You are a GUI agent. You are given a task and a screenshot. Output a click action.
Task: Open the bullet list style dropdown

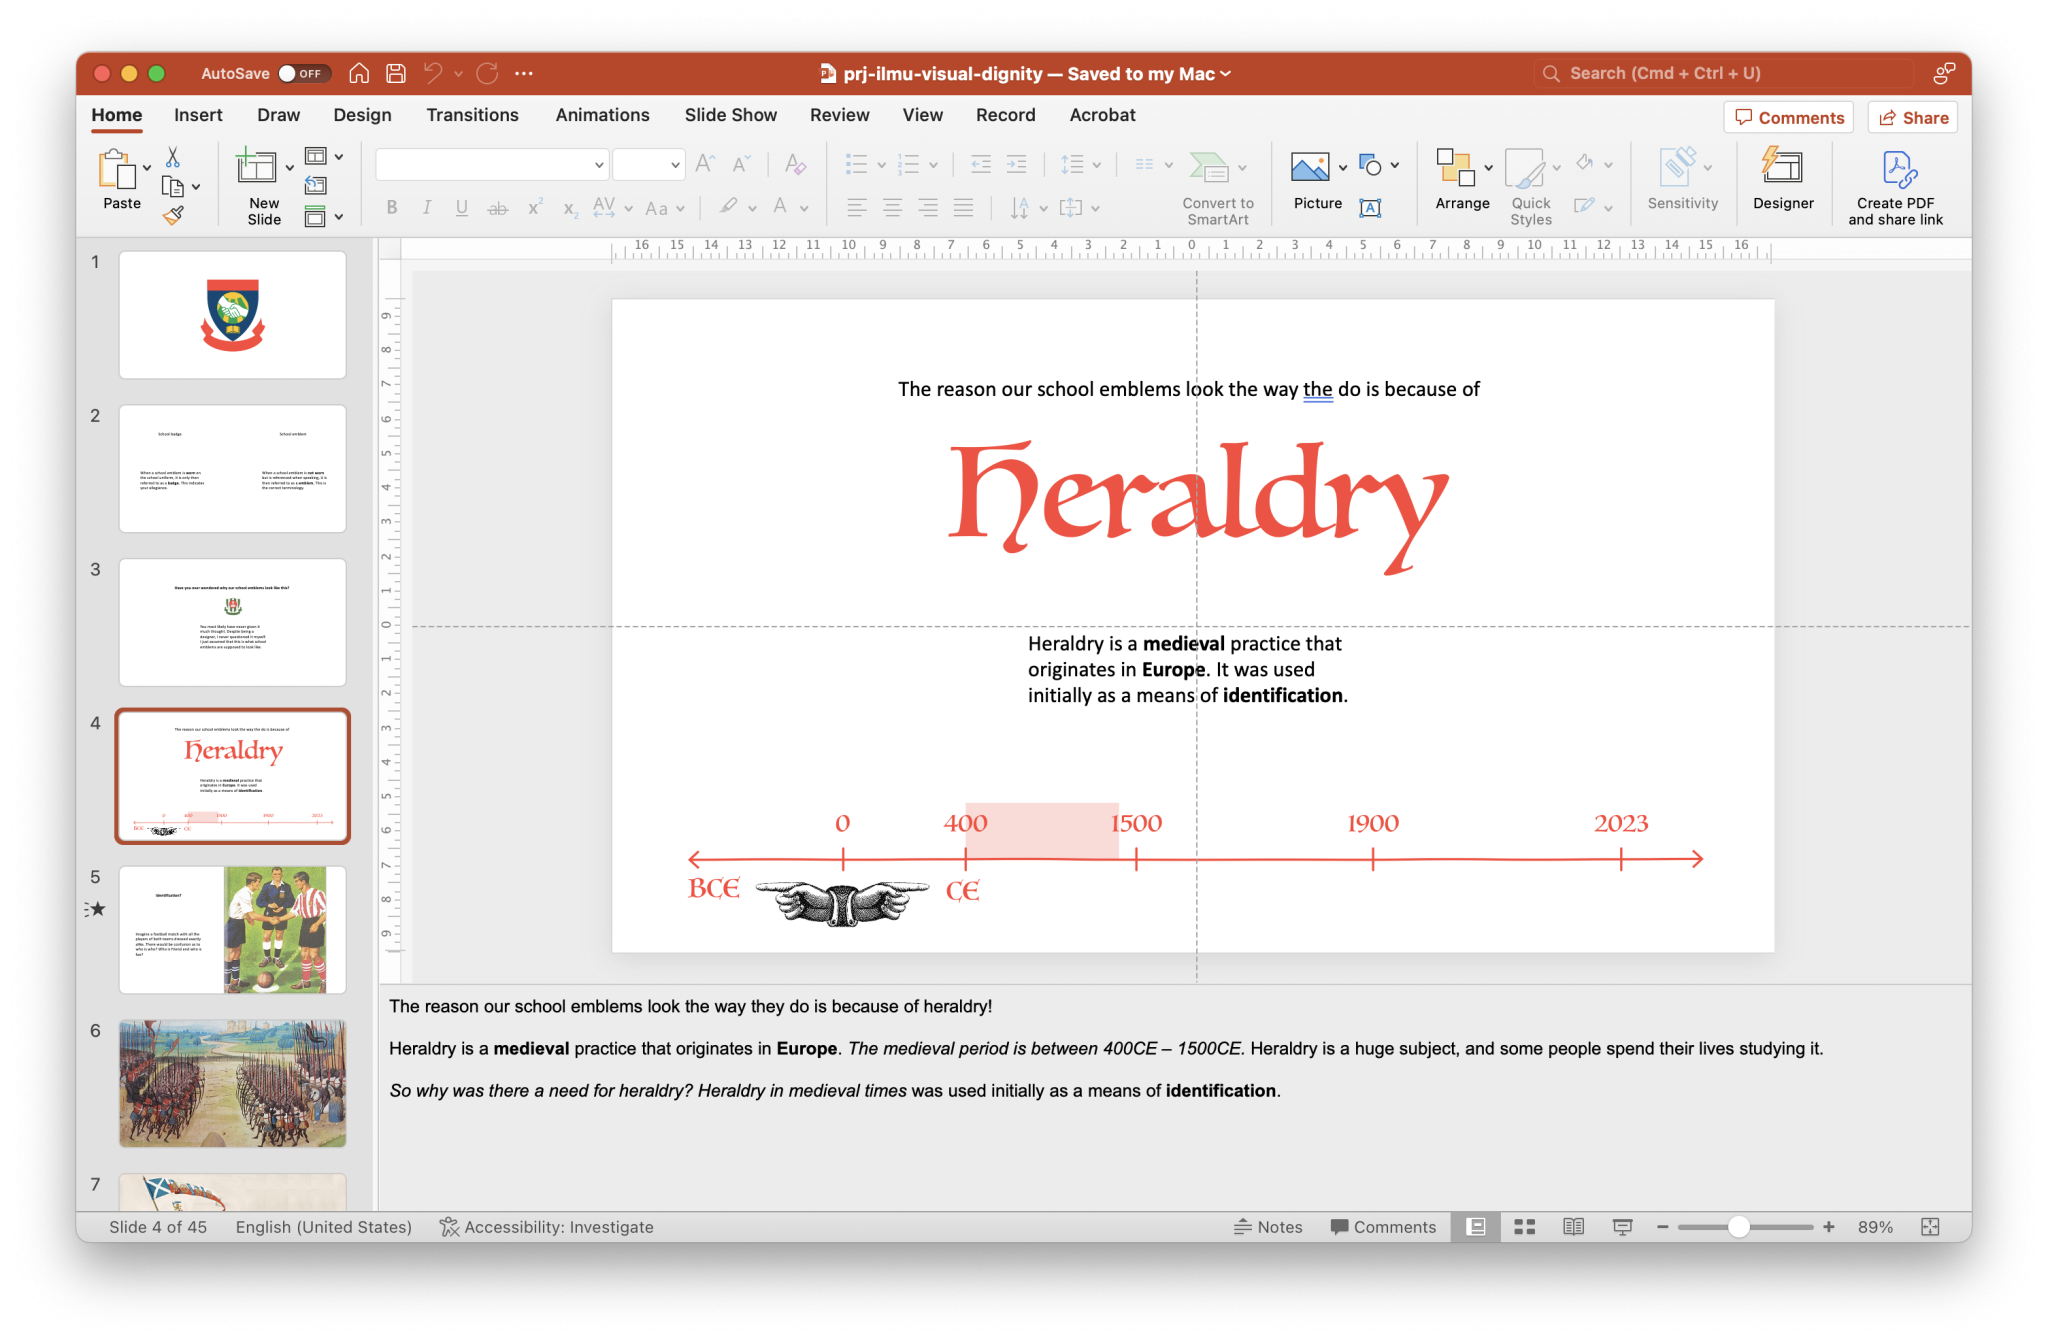pyautogui.click(x=880, y=164)
